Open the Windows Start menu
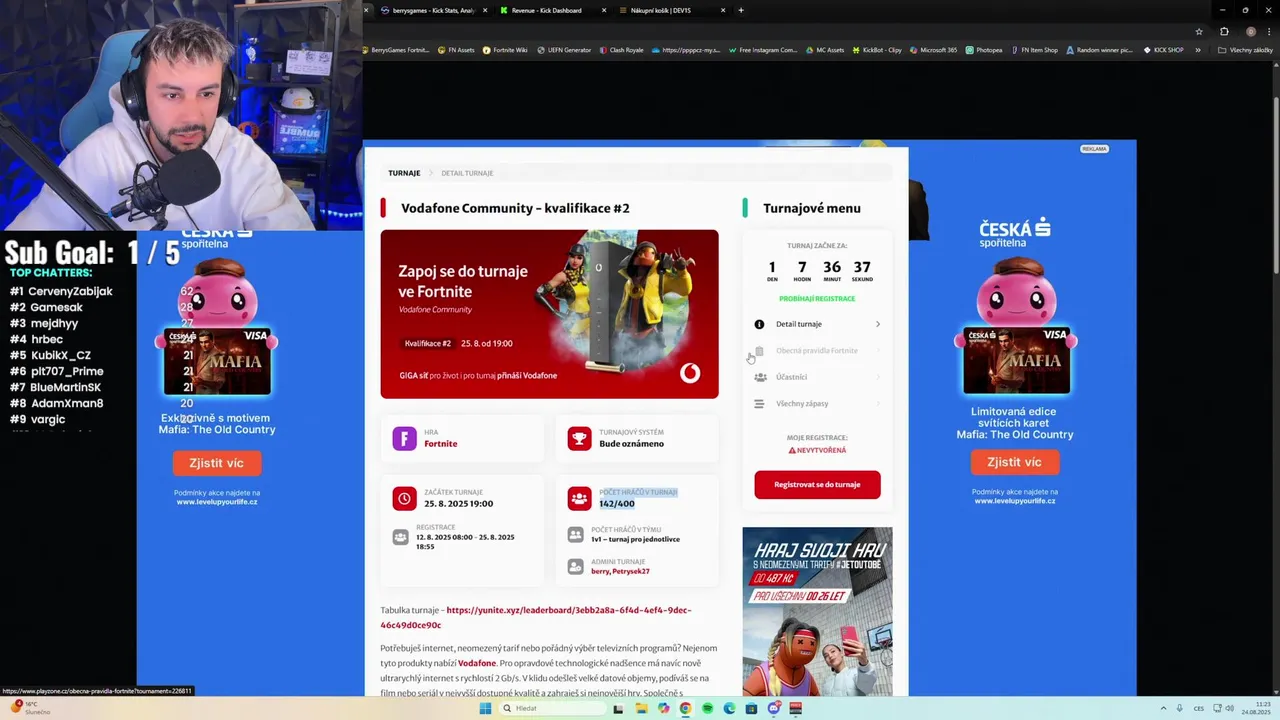The width and height of the screenshot is (1280, 720). [485, 708]
